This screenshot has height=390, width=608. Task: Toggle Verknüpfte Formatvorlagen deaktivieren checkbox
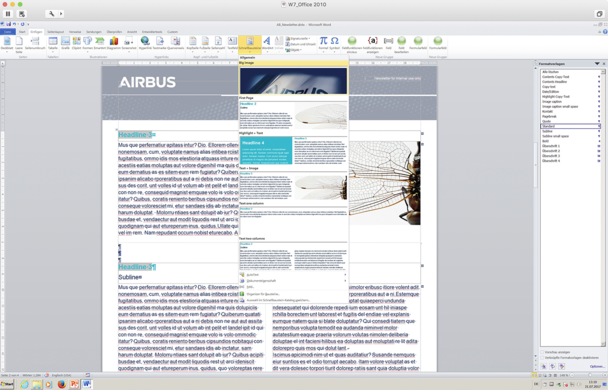pyautogui.click(x=542, y=357)
